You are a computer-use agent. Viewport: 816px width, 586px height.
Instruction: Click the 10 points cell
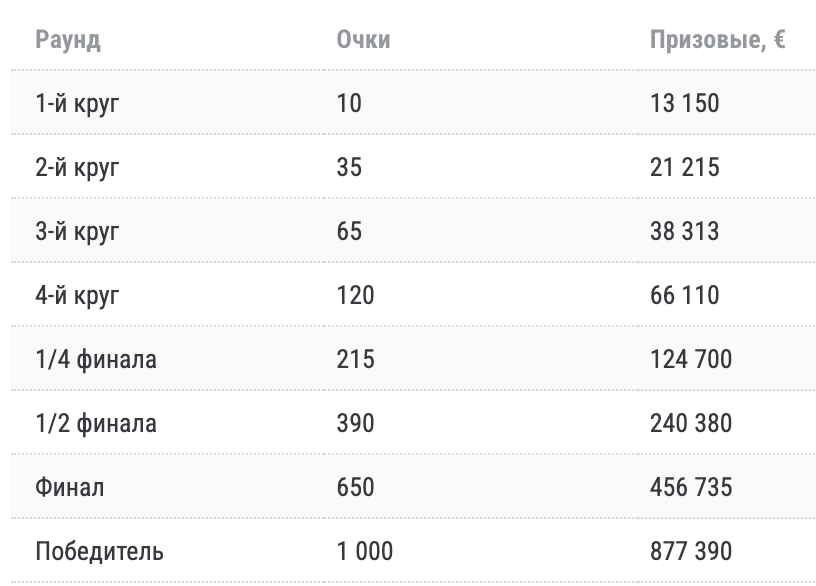pyautogui.click(x=349, y=103)
